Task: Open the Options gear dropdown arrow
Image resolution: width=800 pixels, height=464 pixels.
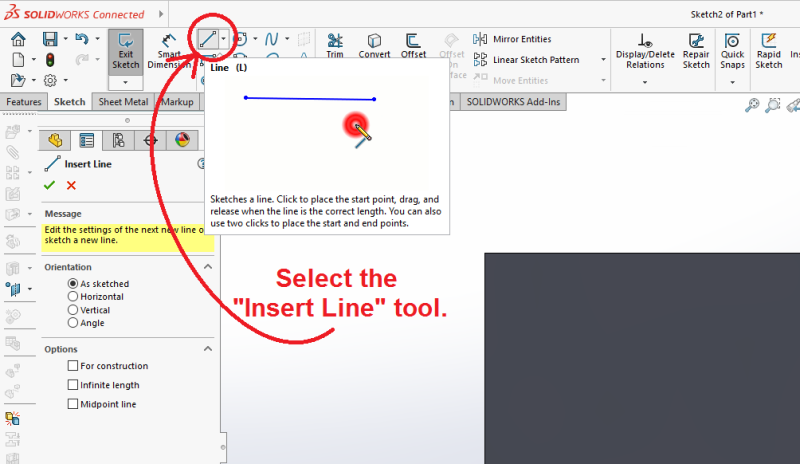Action: [65, 80]
